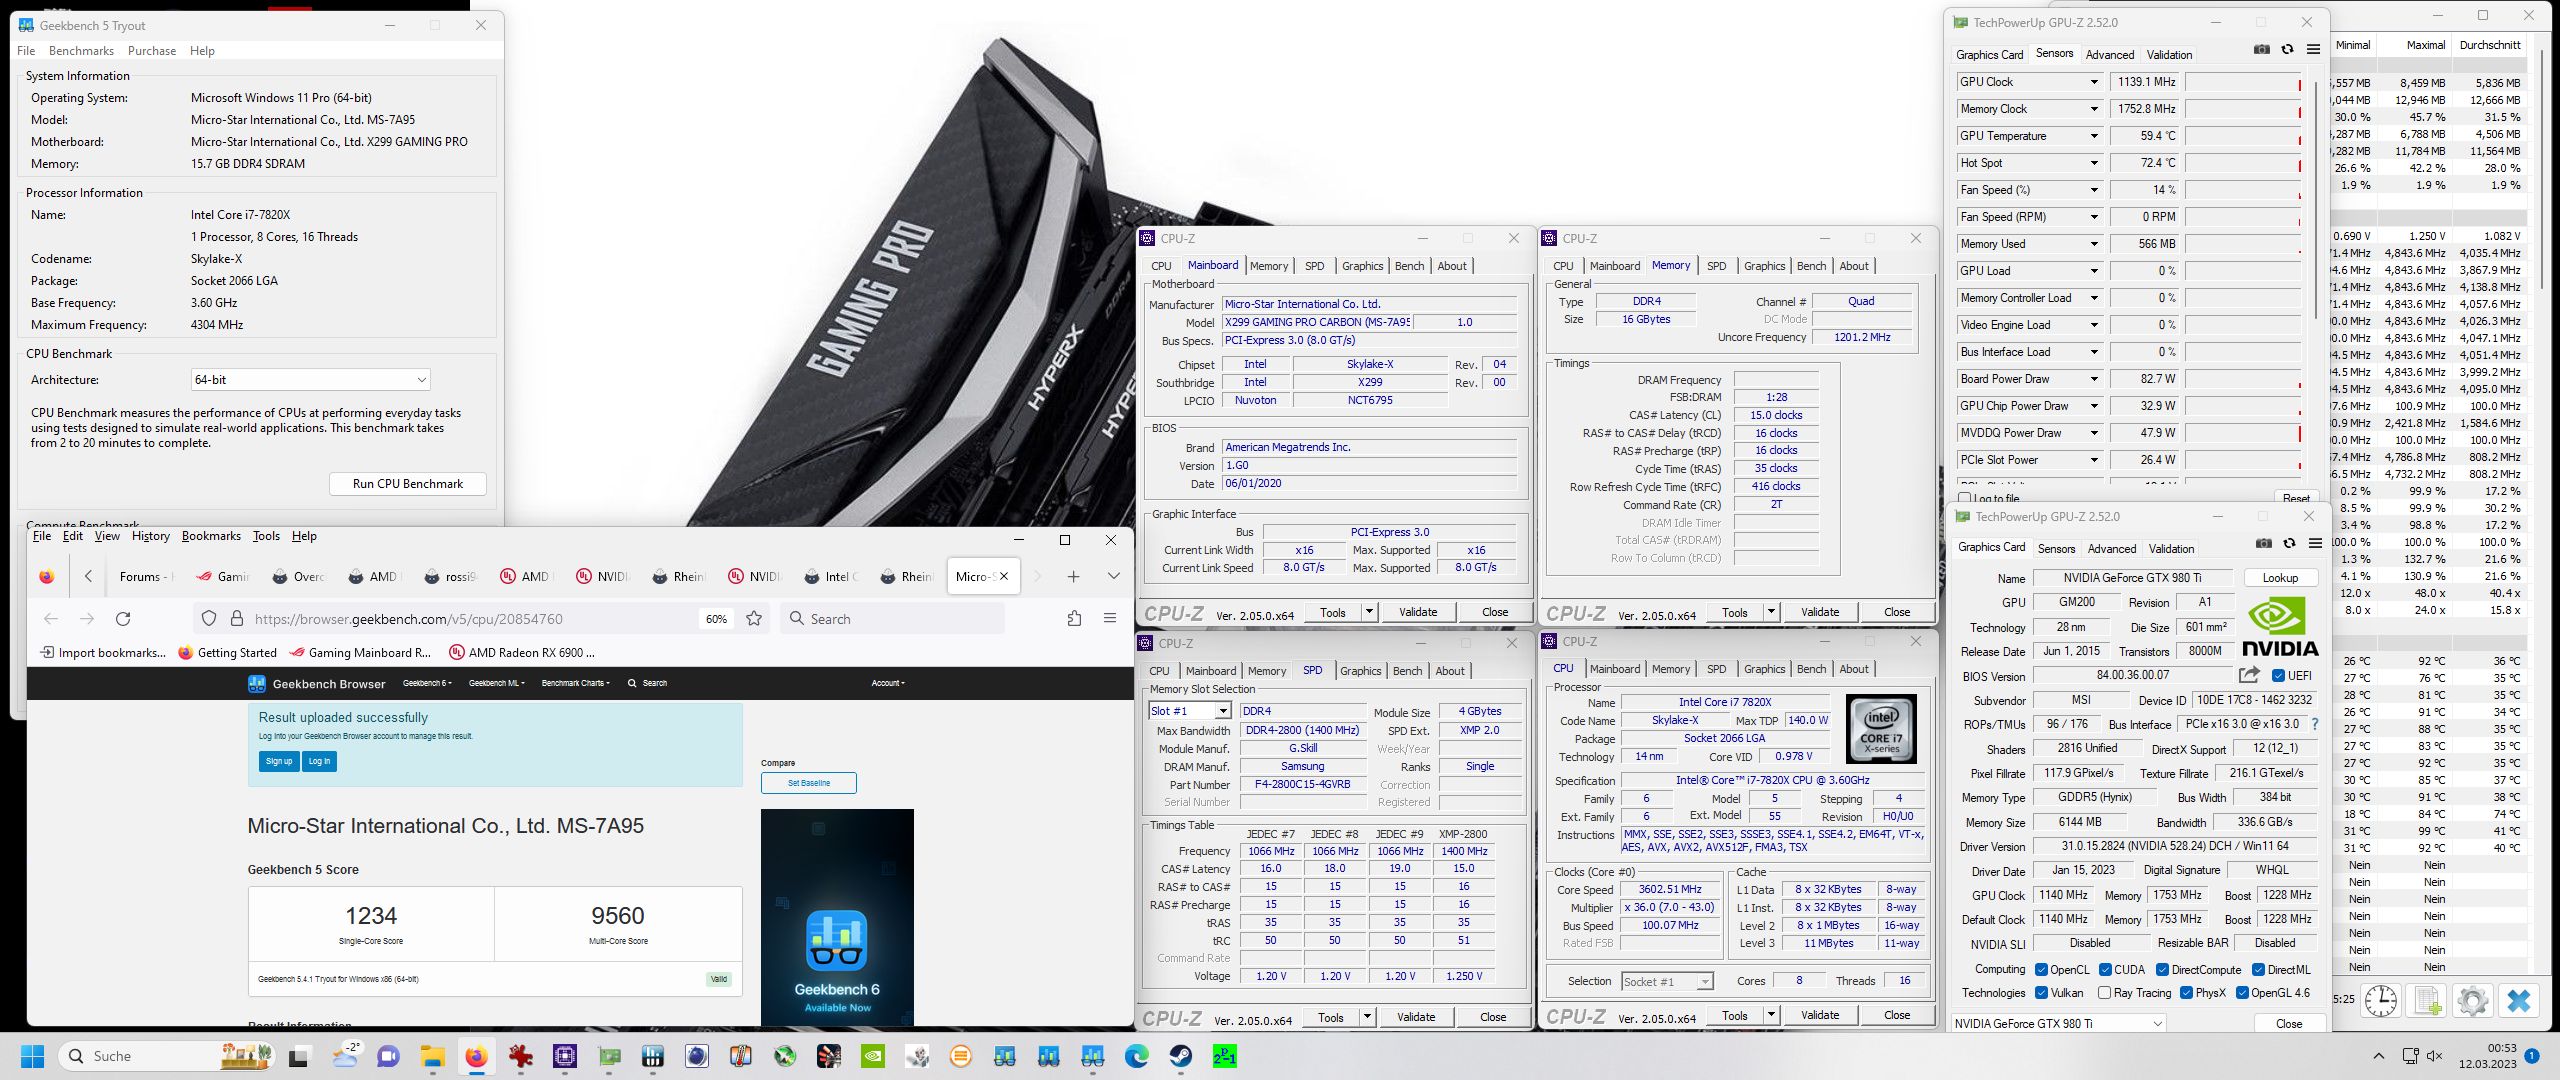Click Set Baseline button on Geekbench page
Screen dimensions: 2560x1080
coord(809,783)
